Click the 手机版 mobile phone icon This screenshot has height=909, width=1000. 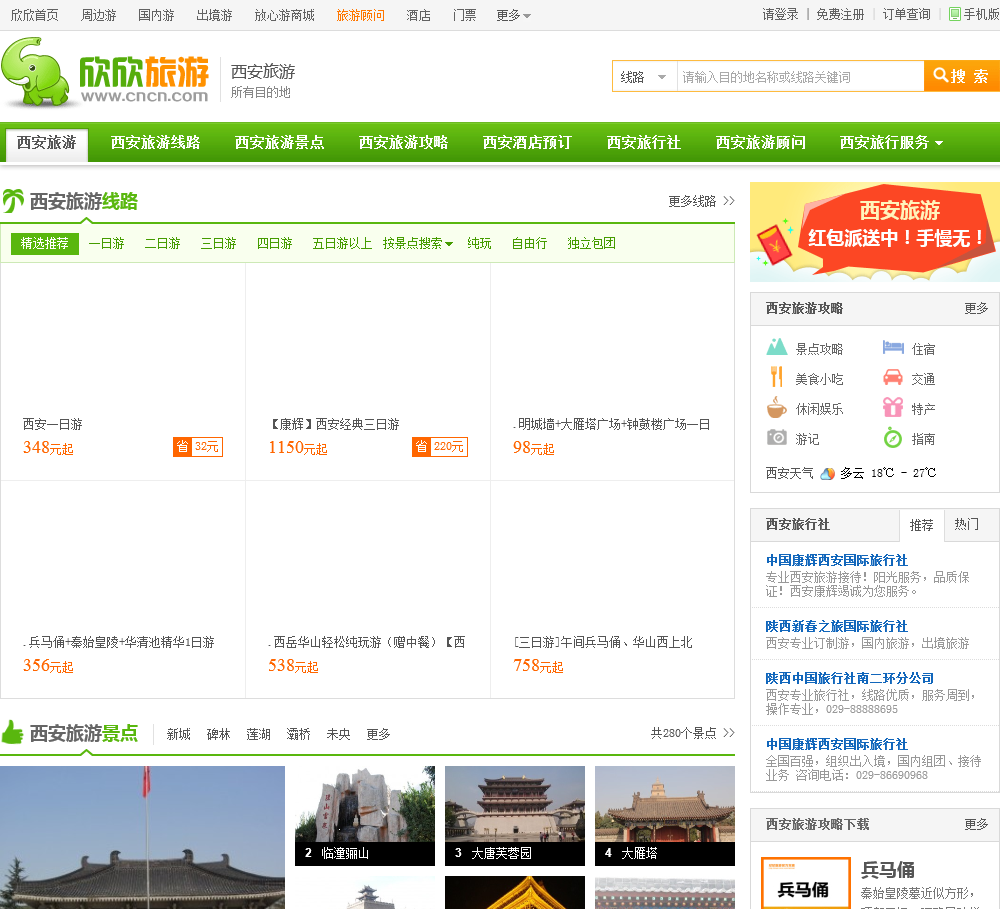955,14
